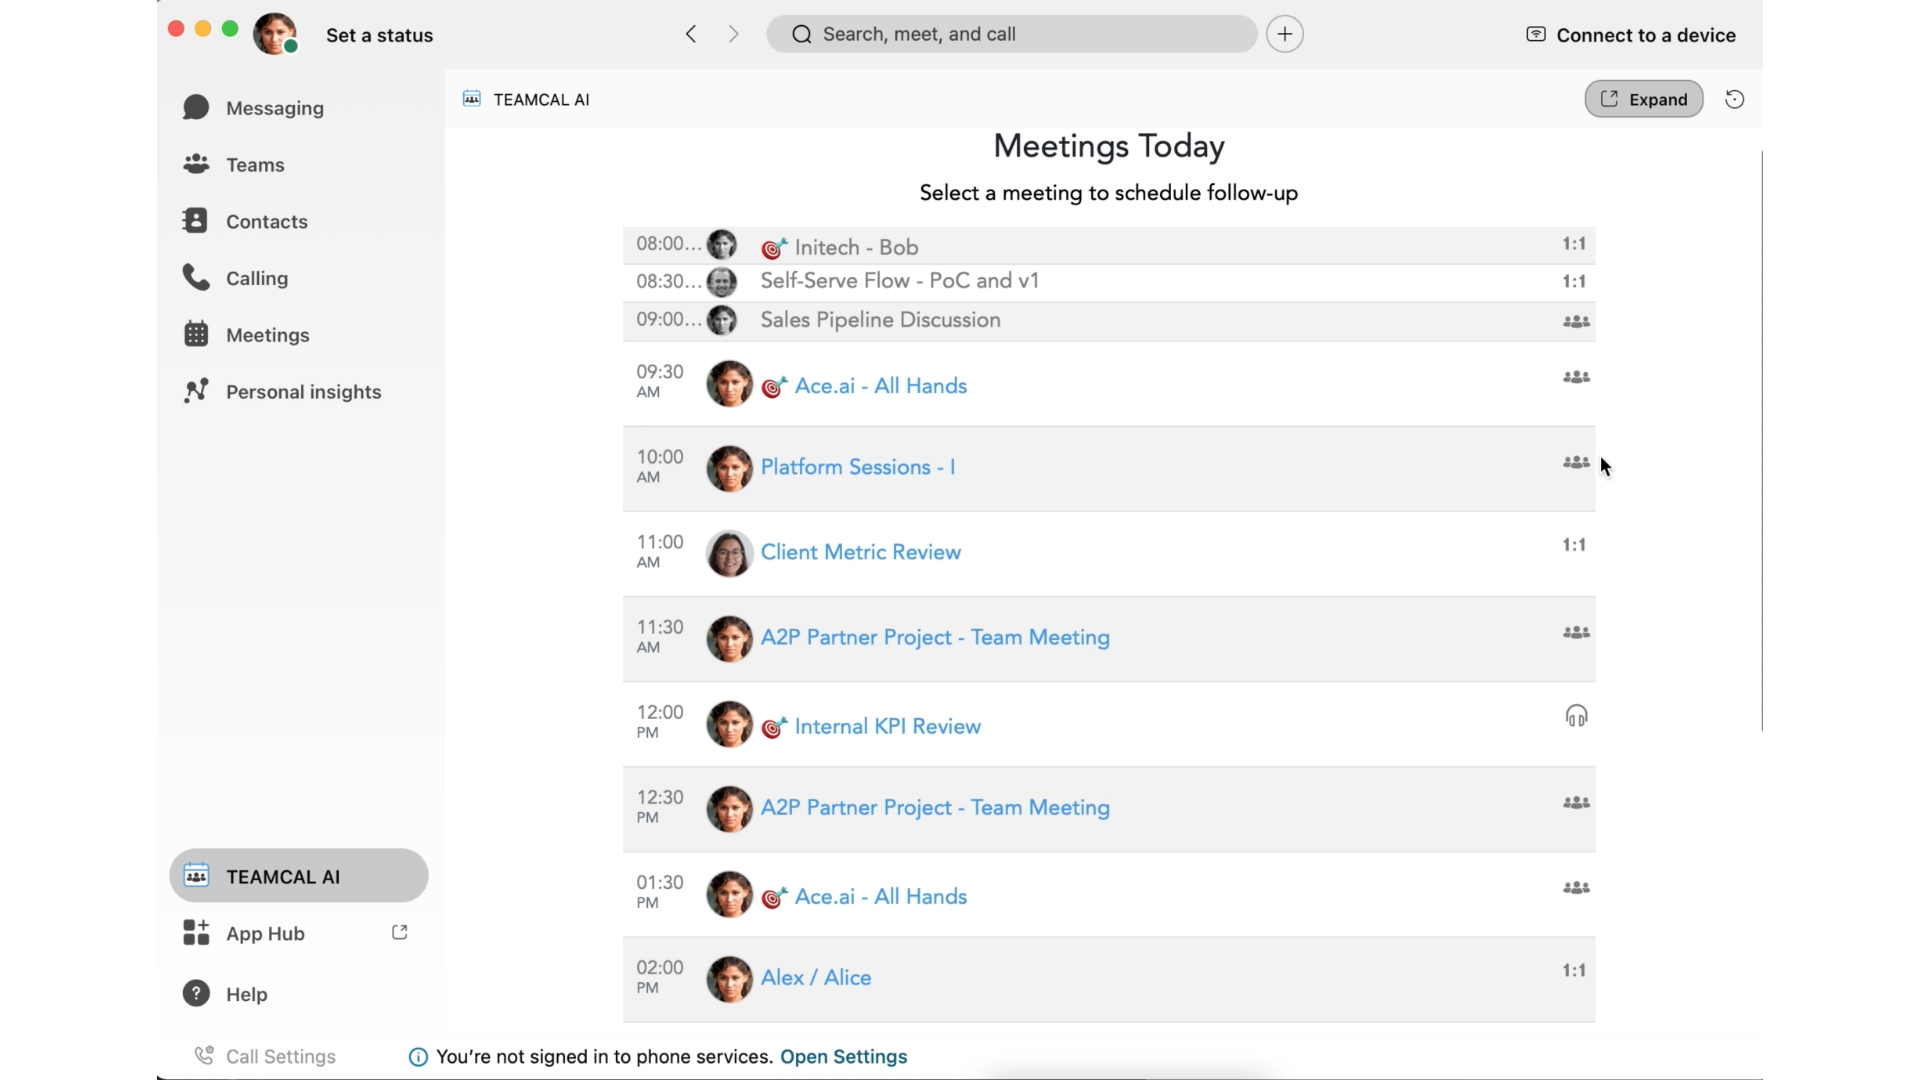Click the group icon on 12:30 PM A2P row
The height and width of the screenshot is (1080, 1920).
click(1576, 802)
